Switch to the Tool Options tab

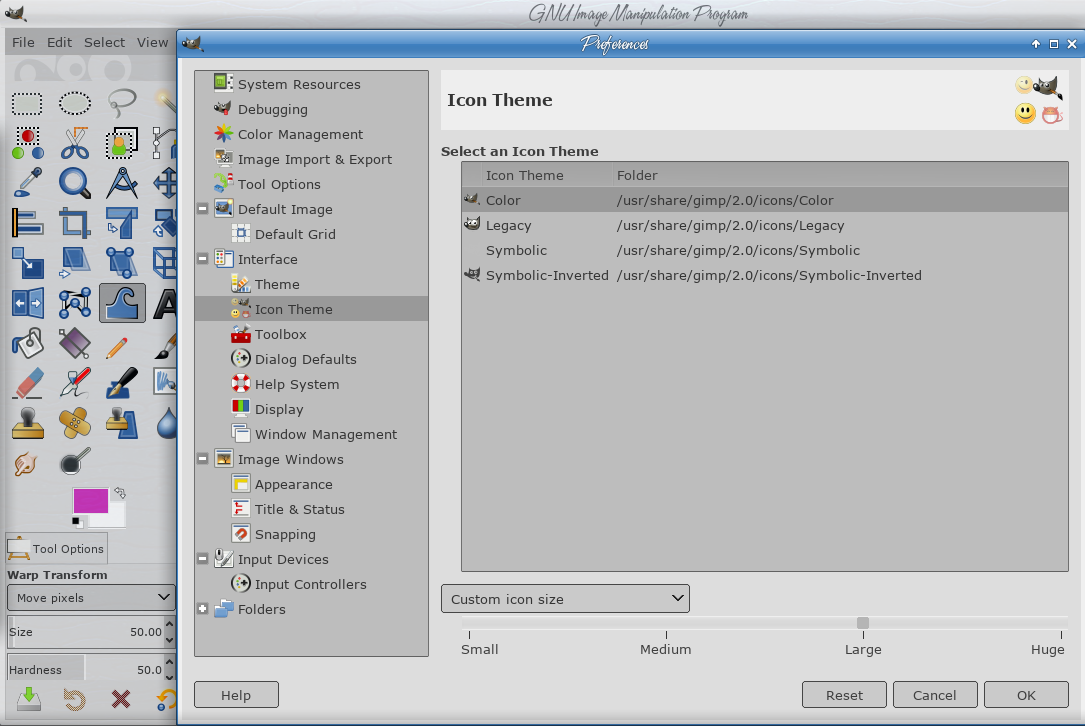click(56, 549)
